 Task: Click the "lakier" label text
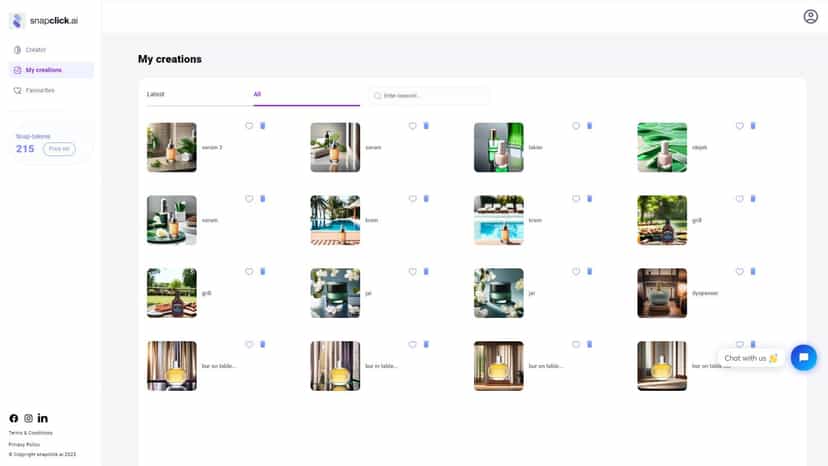[535, 147]
